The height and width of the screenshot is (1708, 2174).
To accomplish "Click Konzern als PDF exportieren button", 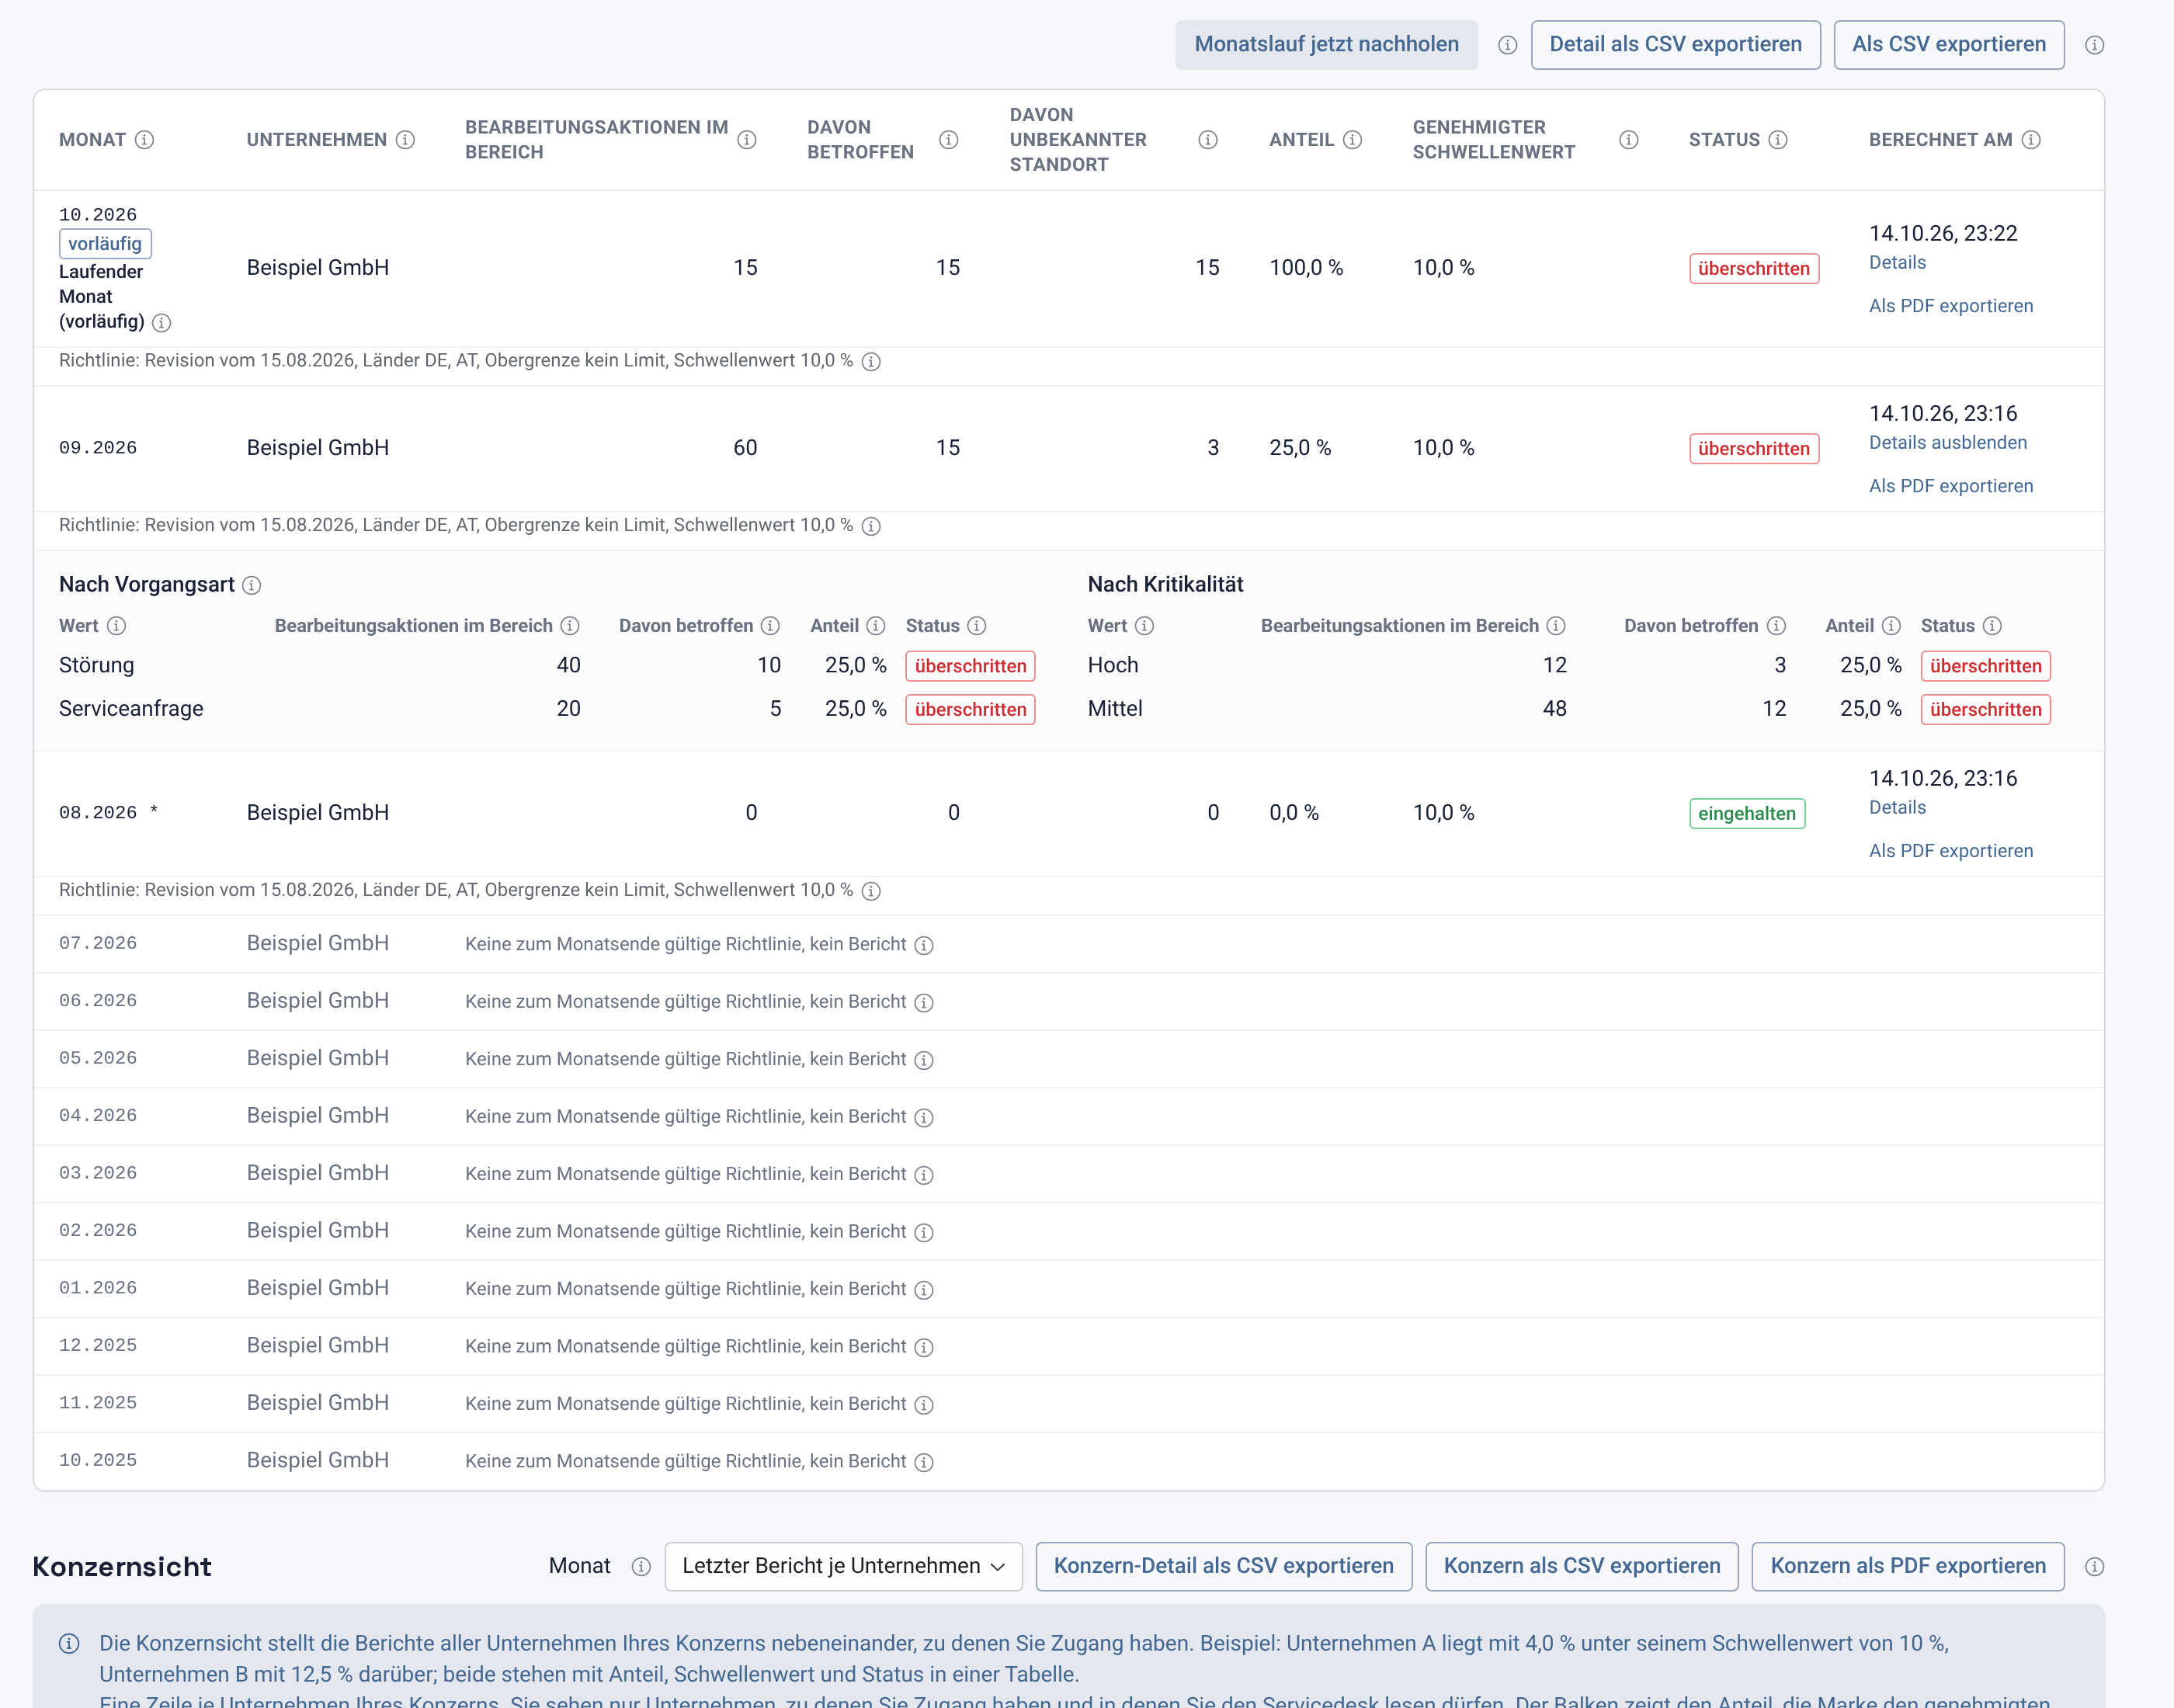I will coord(1907,1566).
